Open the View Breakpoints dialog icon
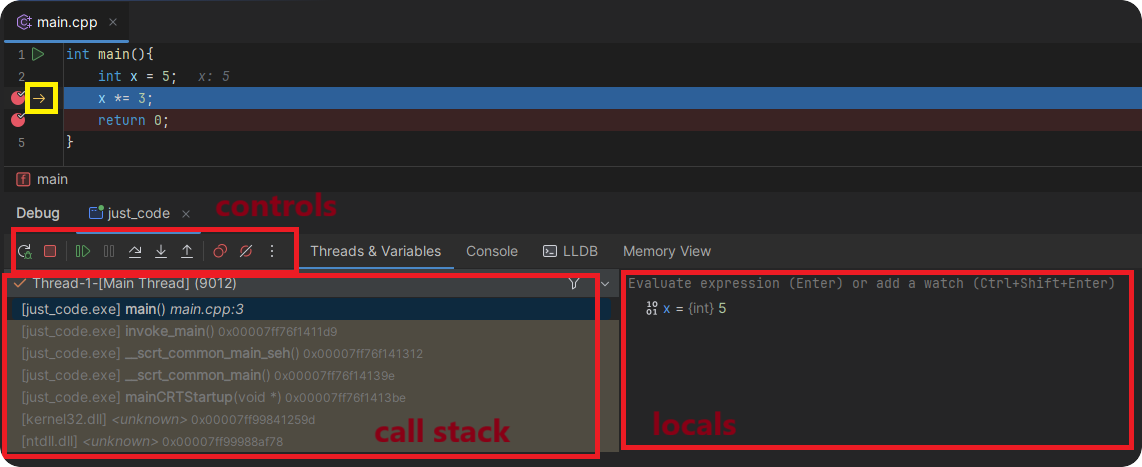Screen dimensions: 1142x467 pos(220,251)
